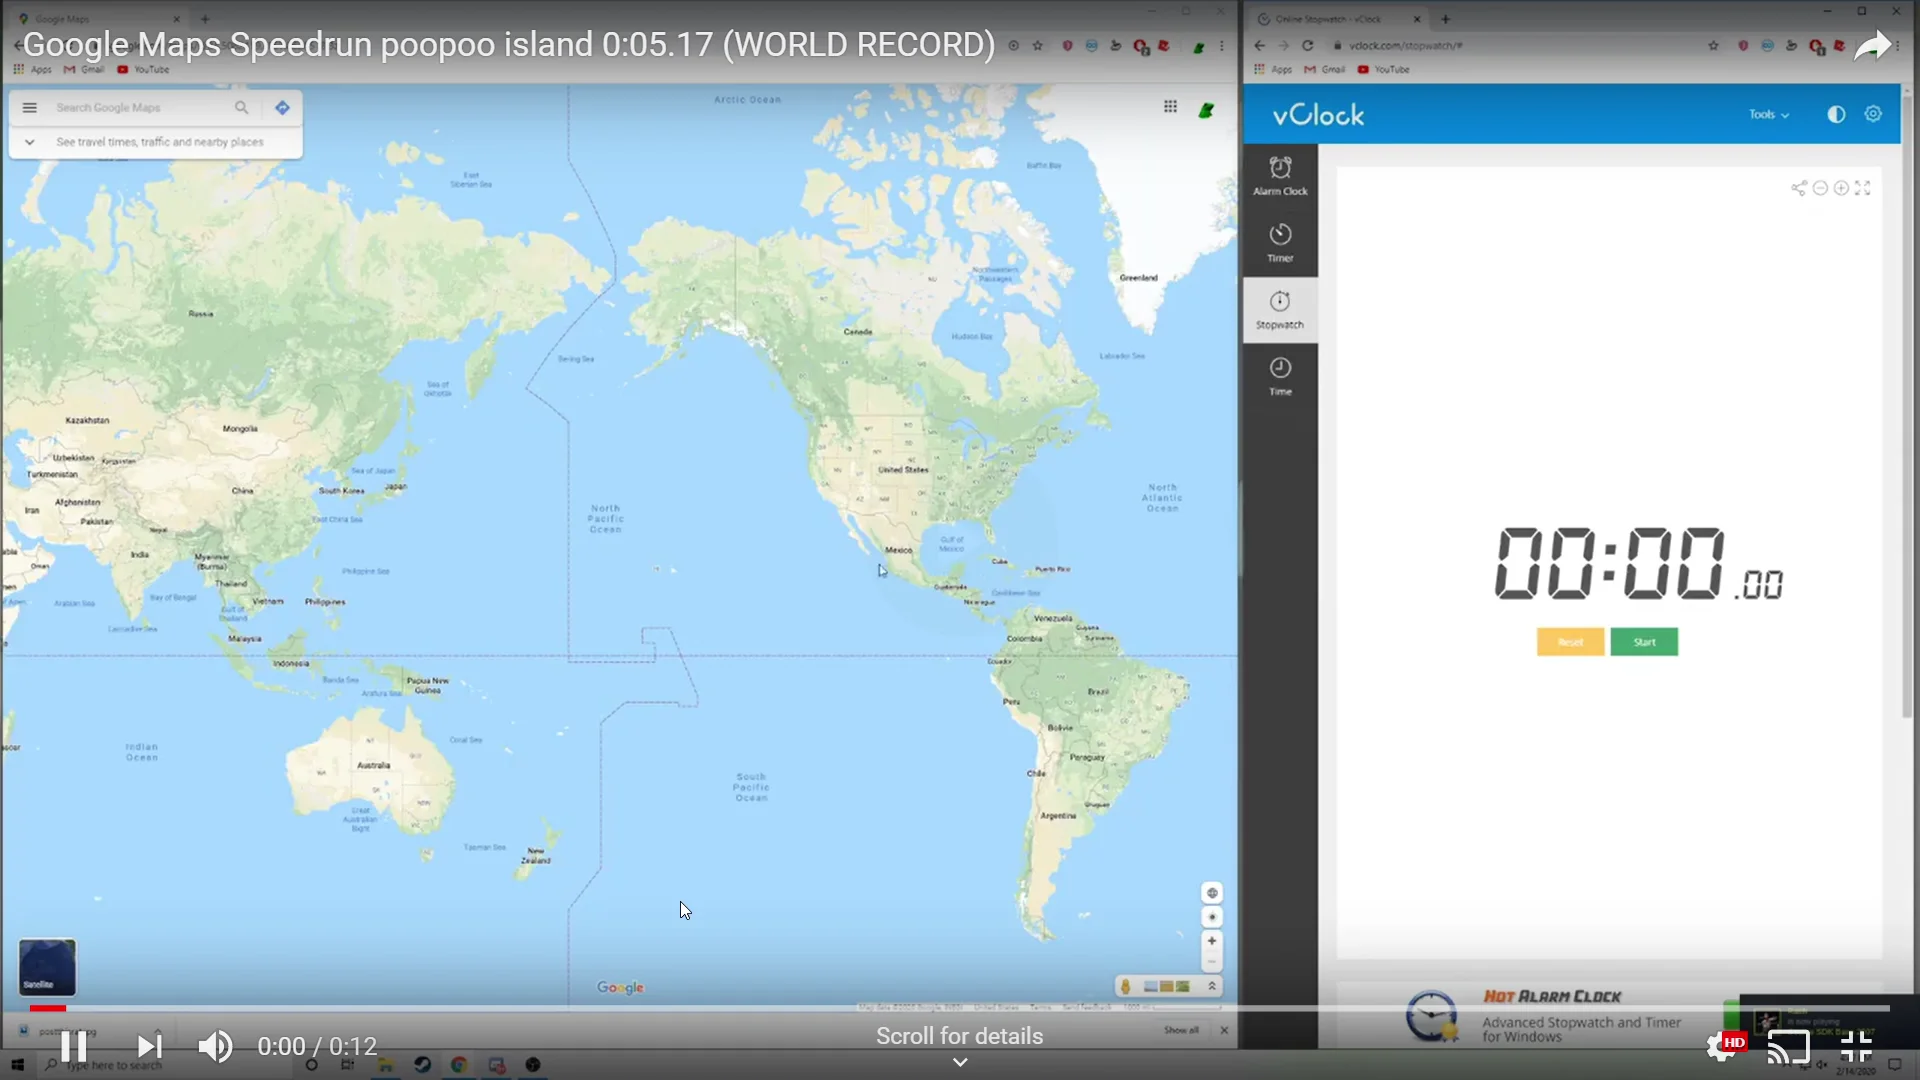Viewport: 1920px width, 1080px height.
Task: Show your location on the map
Action: point(1212,917)
